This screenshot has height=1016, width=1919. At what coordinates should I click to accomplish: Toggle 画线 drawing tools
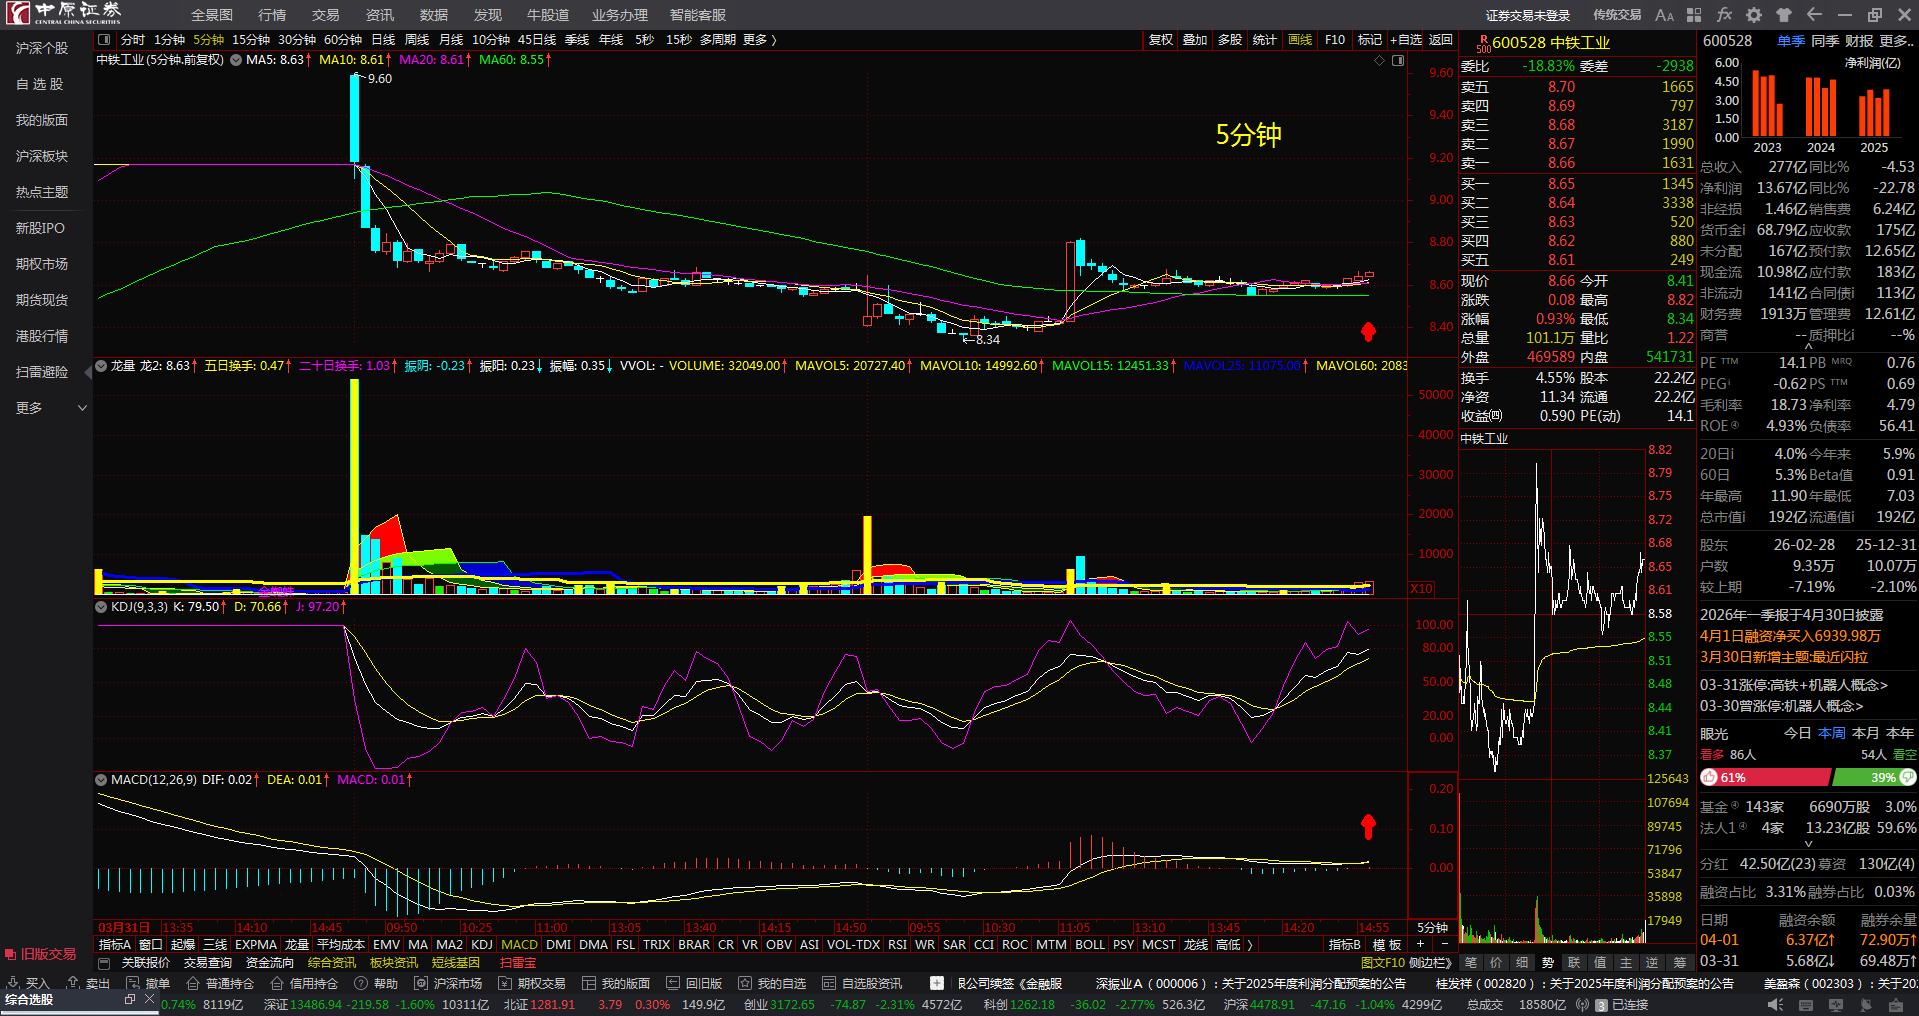1300,40
